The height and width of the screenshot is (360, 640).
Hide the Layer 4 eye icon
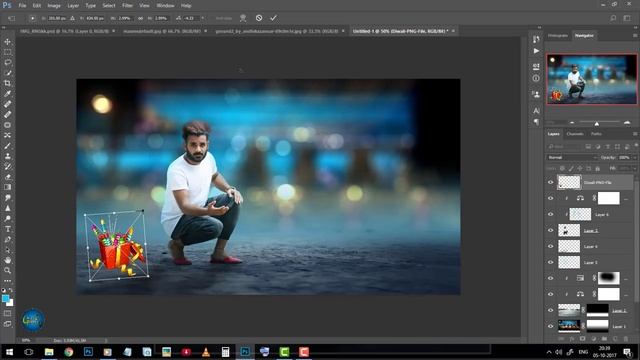pyautogui.click(x=550, y=247)
